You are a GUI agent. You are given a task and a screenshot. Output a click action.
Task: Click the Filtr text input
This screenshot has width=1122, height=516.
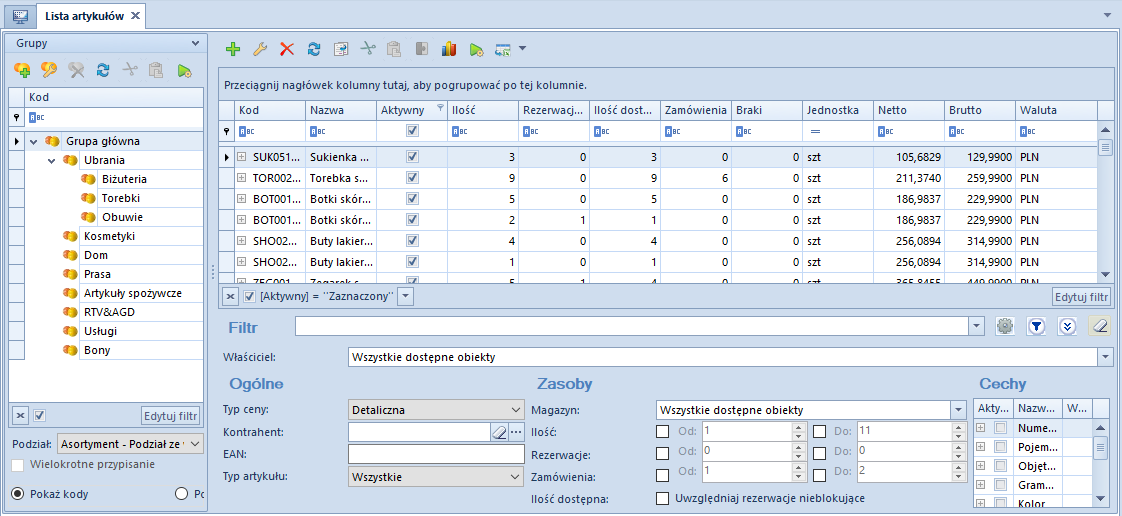click(633, 326)
